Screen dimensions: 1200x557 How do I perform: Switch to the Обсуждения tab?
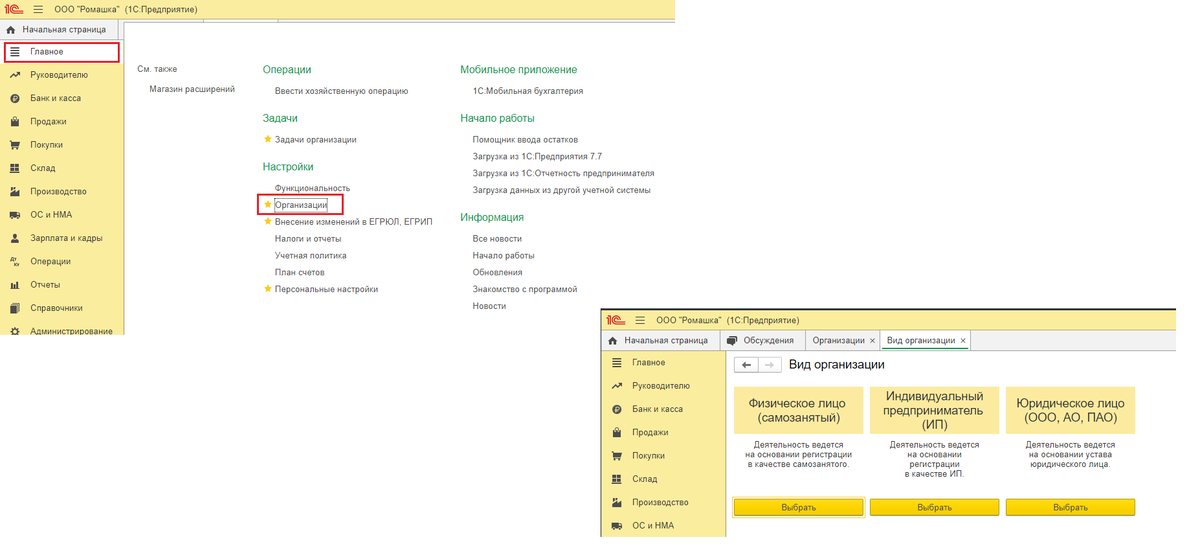pyautogui.click(x=762, y=340)
